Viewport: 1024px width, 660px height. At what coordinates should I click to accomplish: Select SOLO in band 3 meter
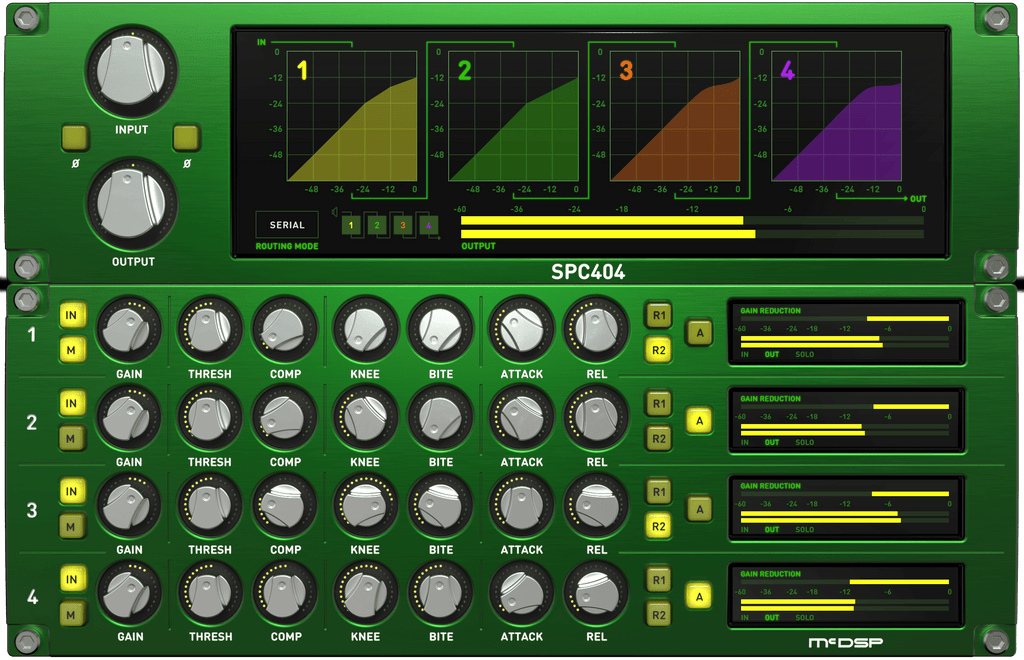tap(805, 530)
